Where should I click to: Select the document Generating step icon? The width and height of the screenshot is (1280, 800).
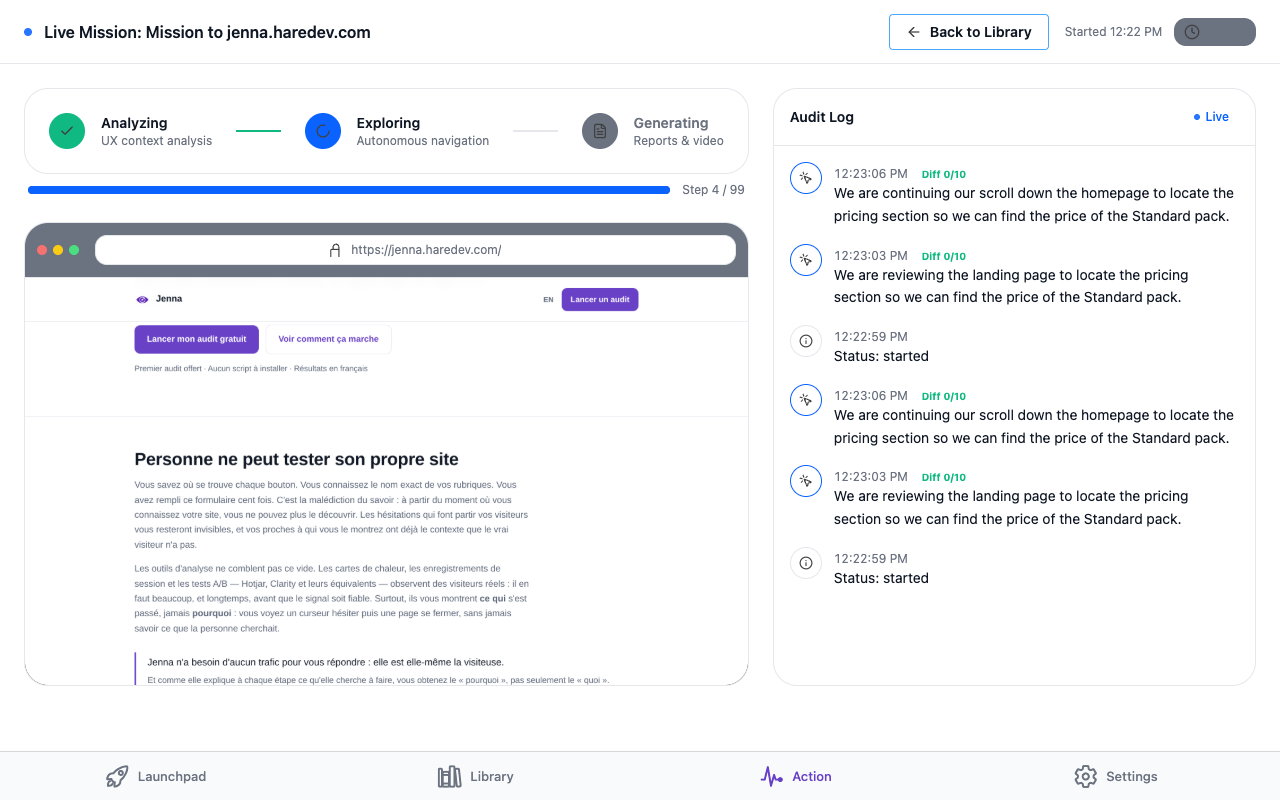click(x=600, y=131)
